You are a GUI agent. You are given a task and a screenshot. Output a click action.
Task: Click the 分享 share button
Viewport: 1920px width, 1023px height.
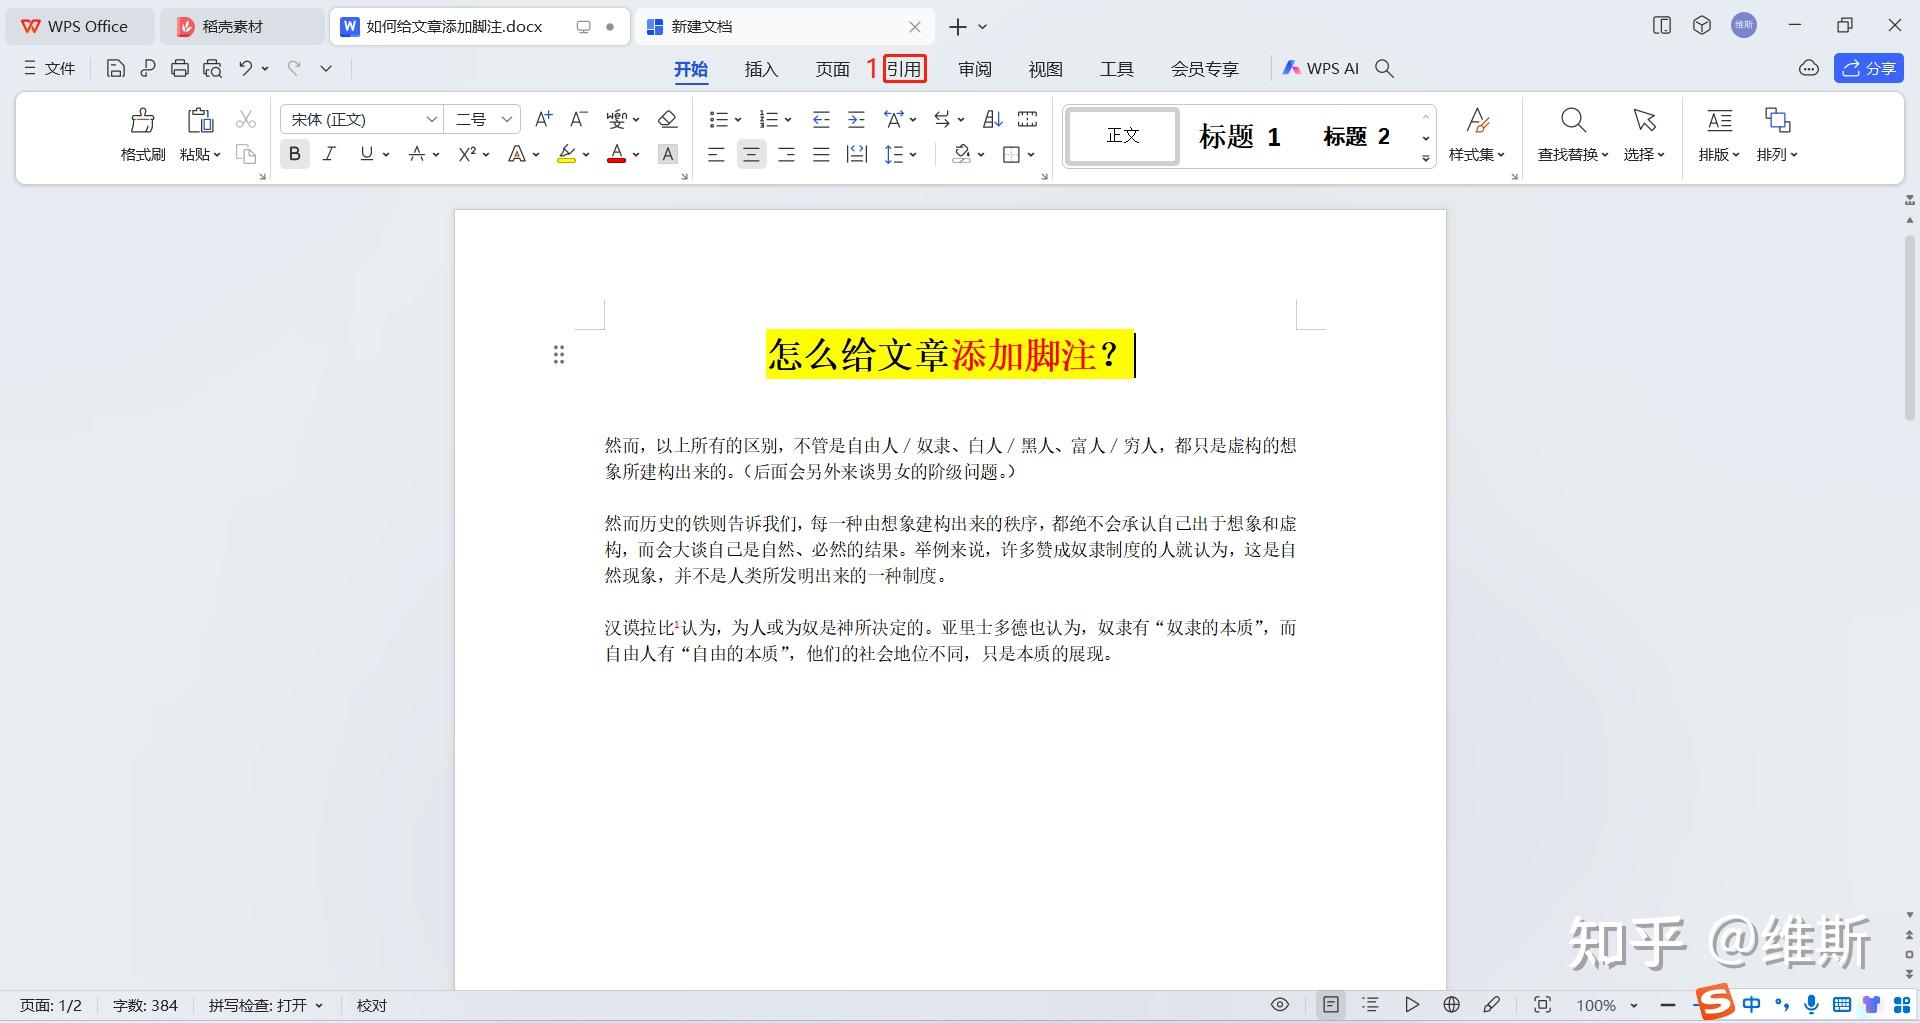point(1868,68)
